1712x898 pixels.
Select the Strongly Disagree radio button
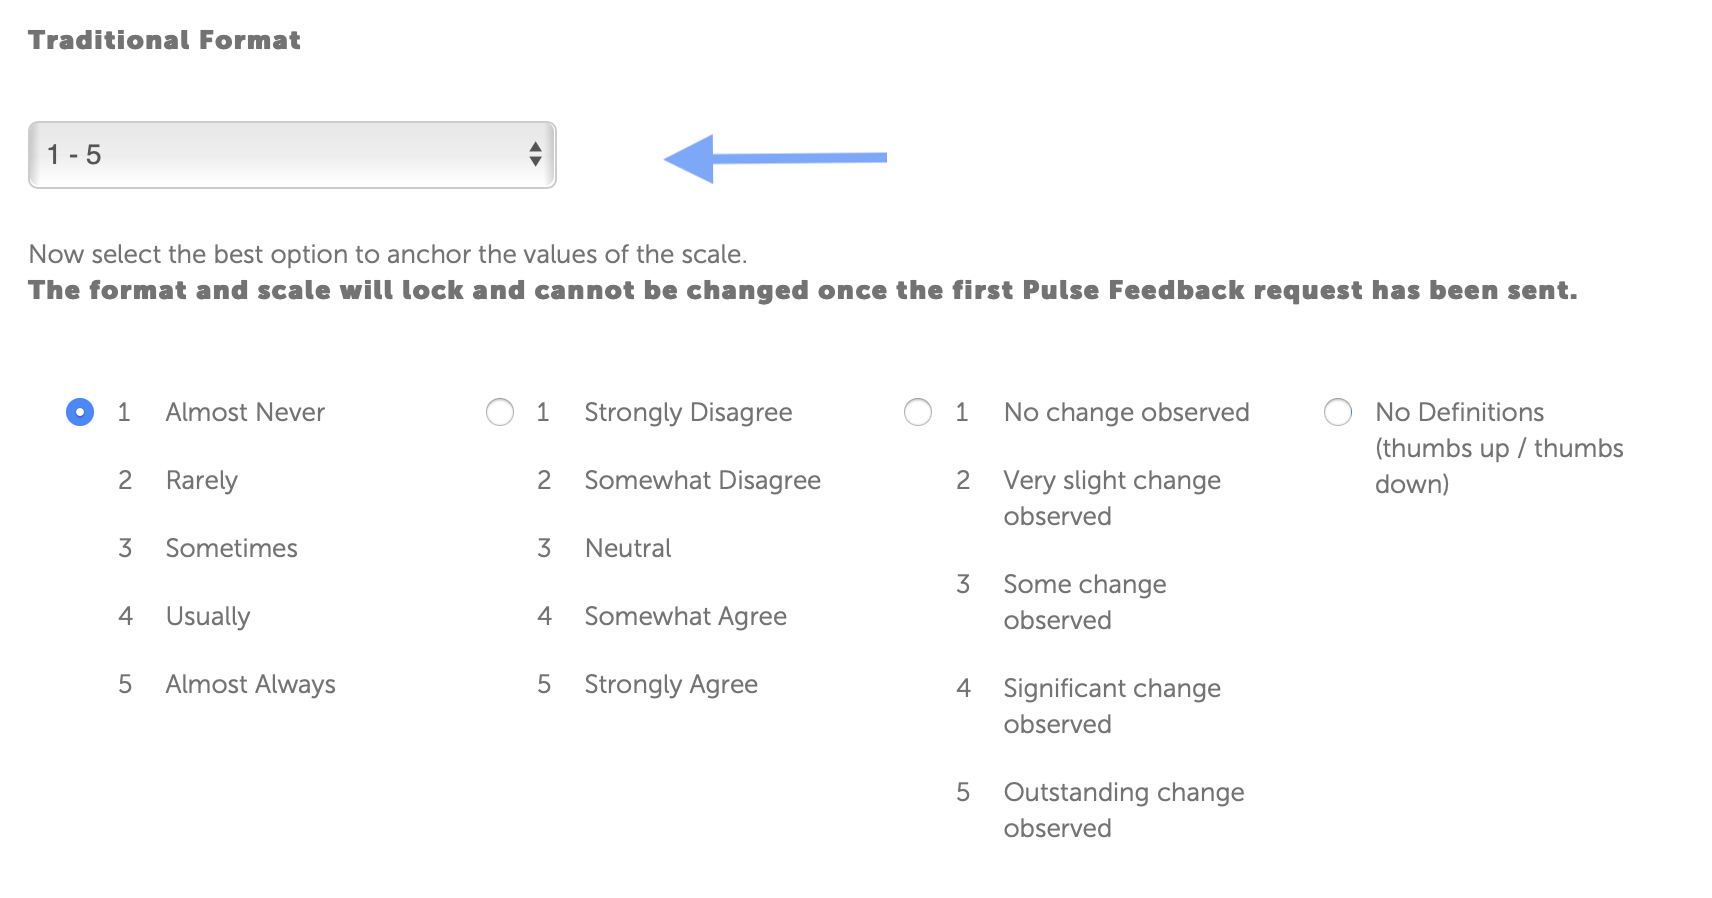coord(500,412)
